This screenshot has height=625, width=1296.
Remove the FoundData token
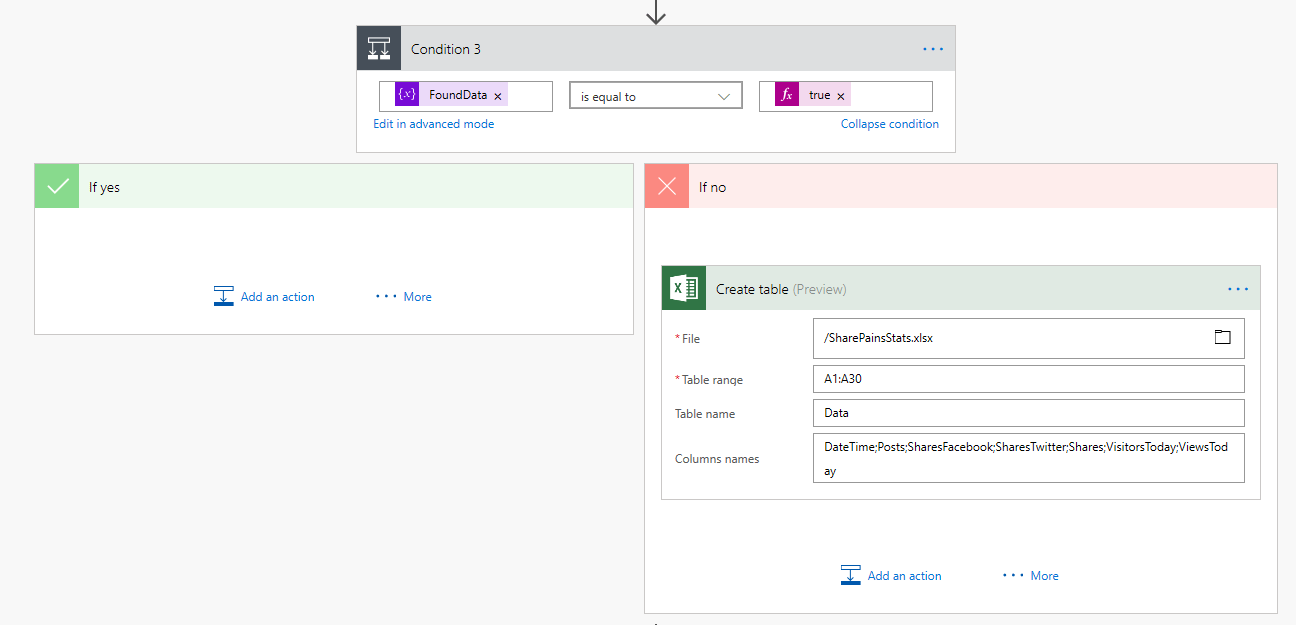click(x=498, y=96)
